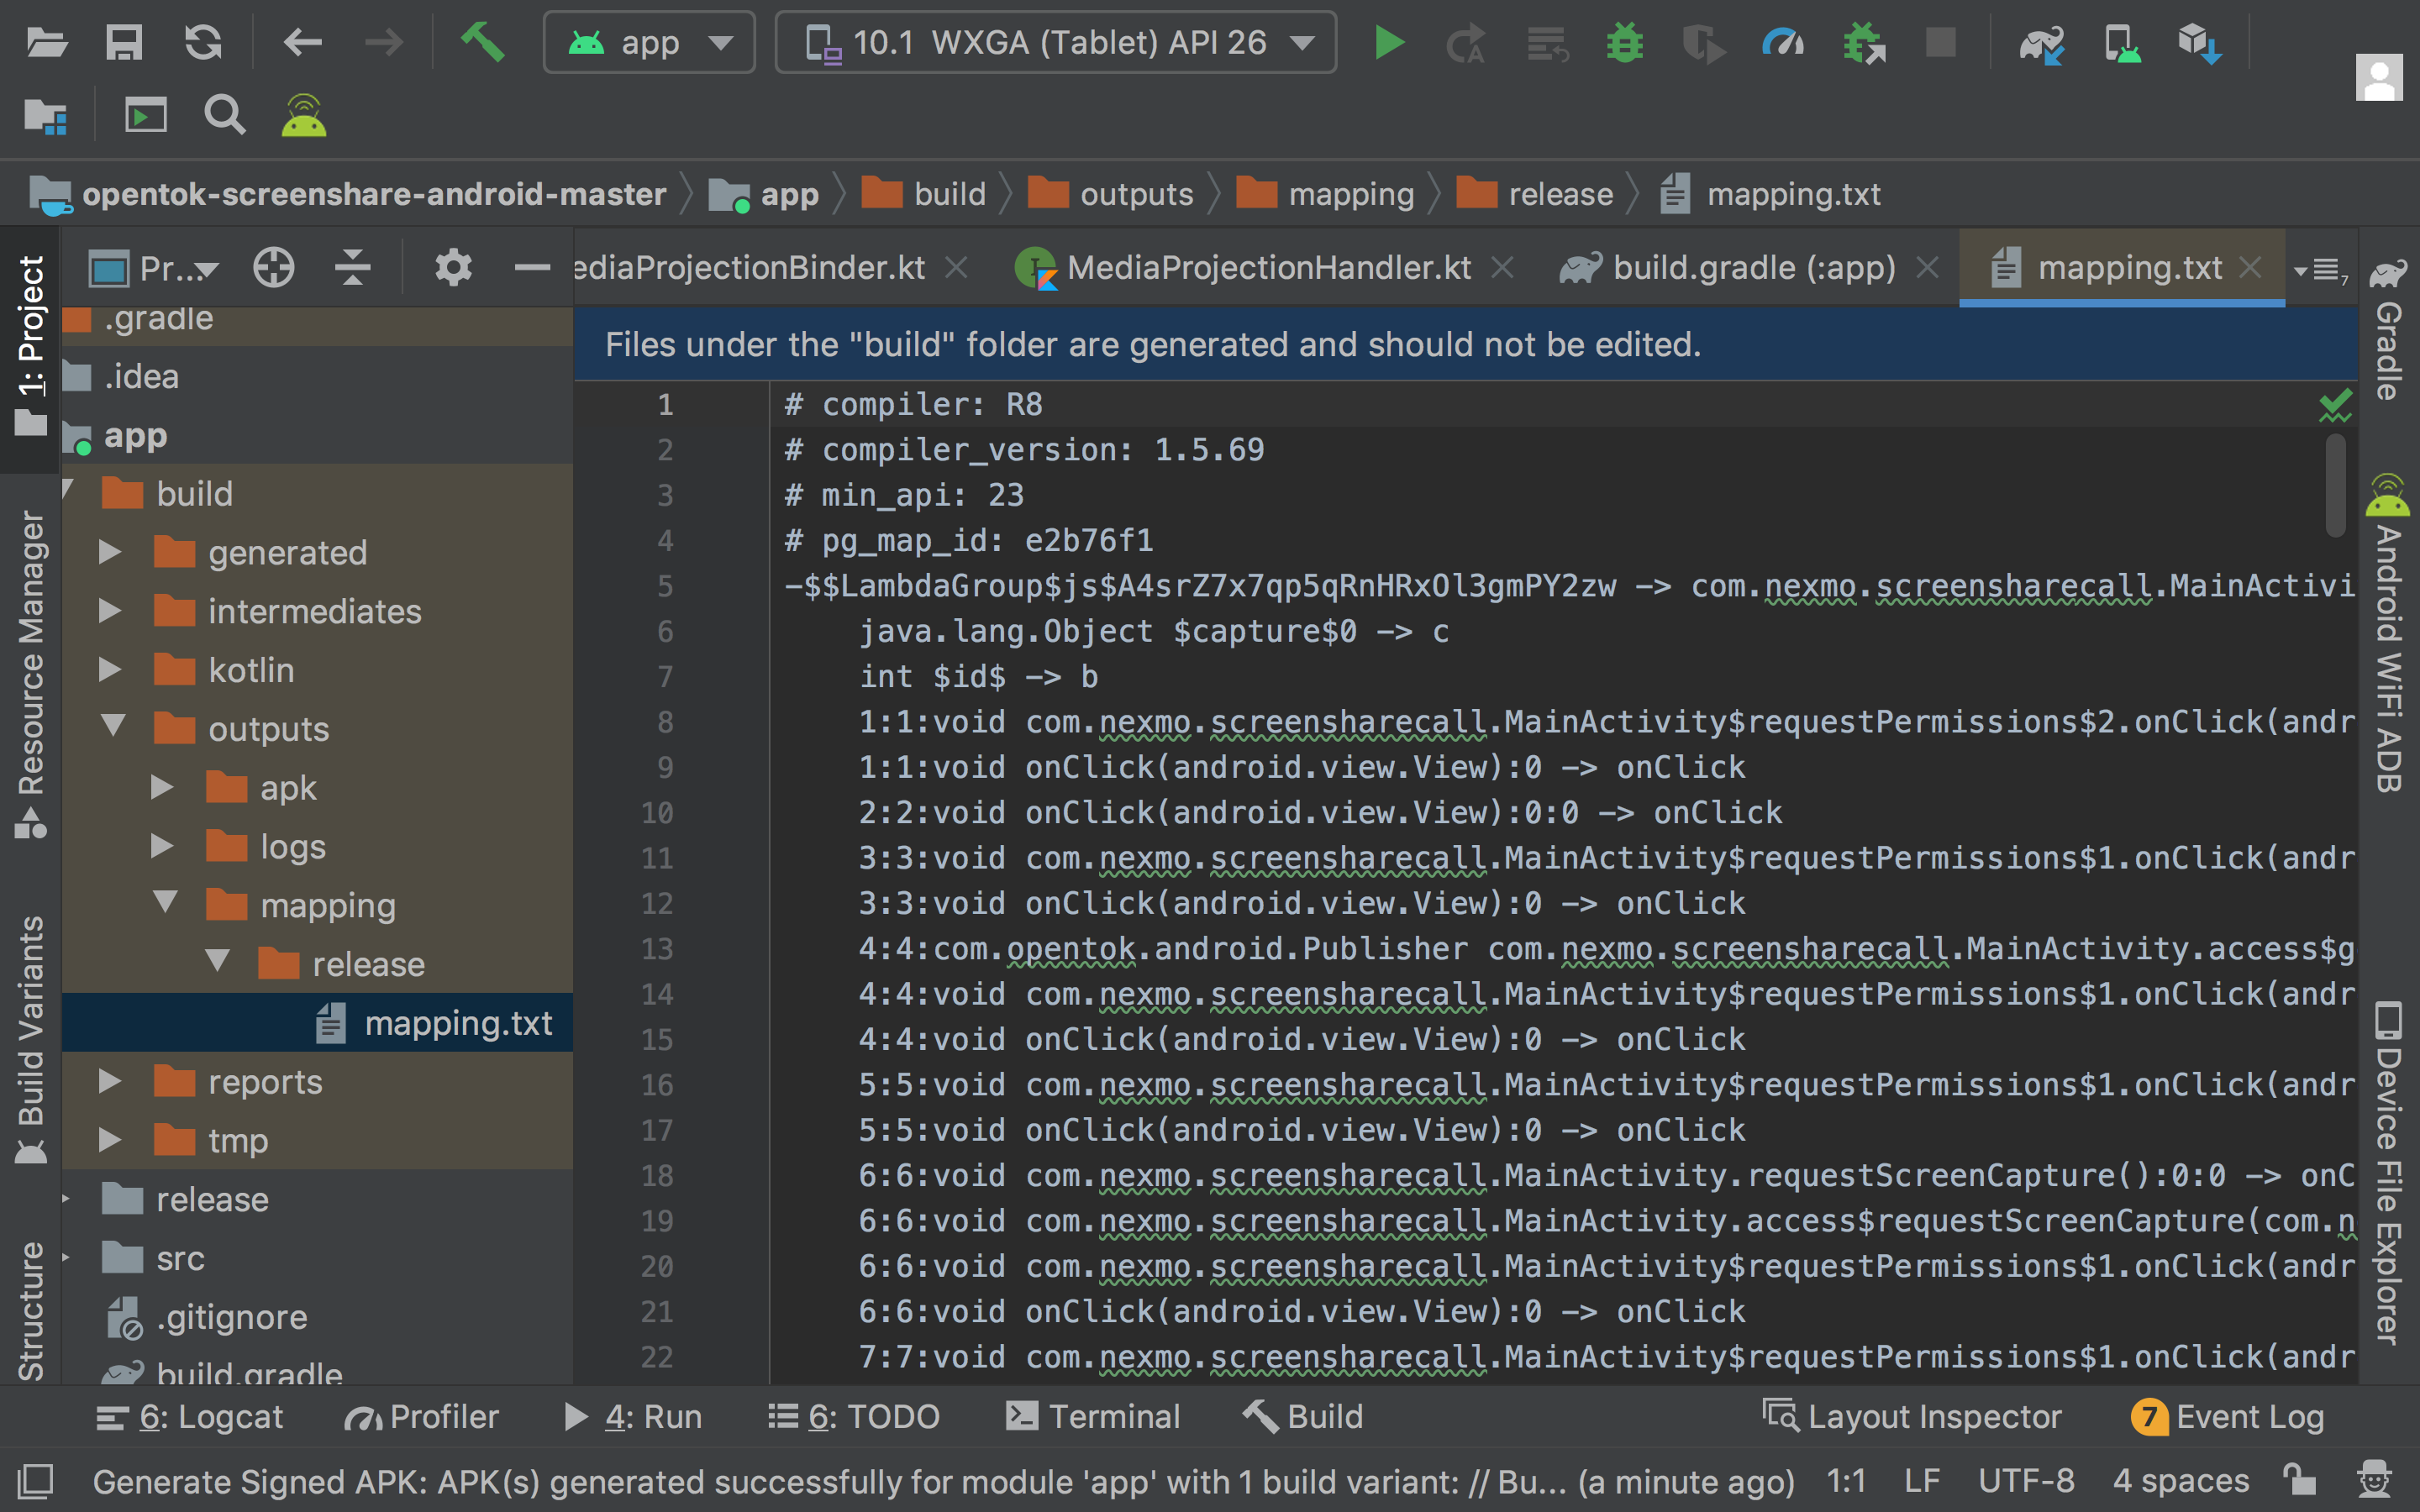
Task: Open the 10.1 WXGA (Tablet) API 26 device dropdown
Action: tap(1055, 42)
